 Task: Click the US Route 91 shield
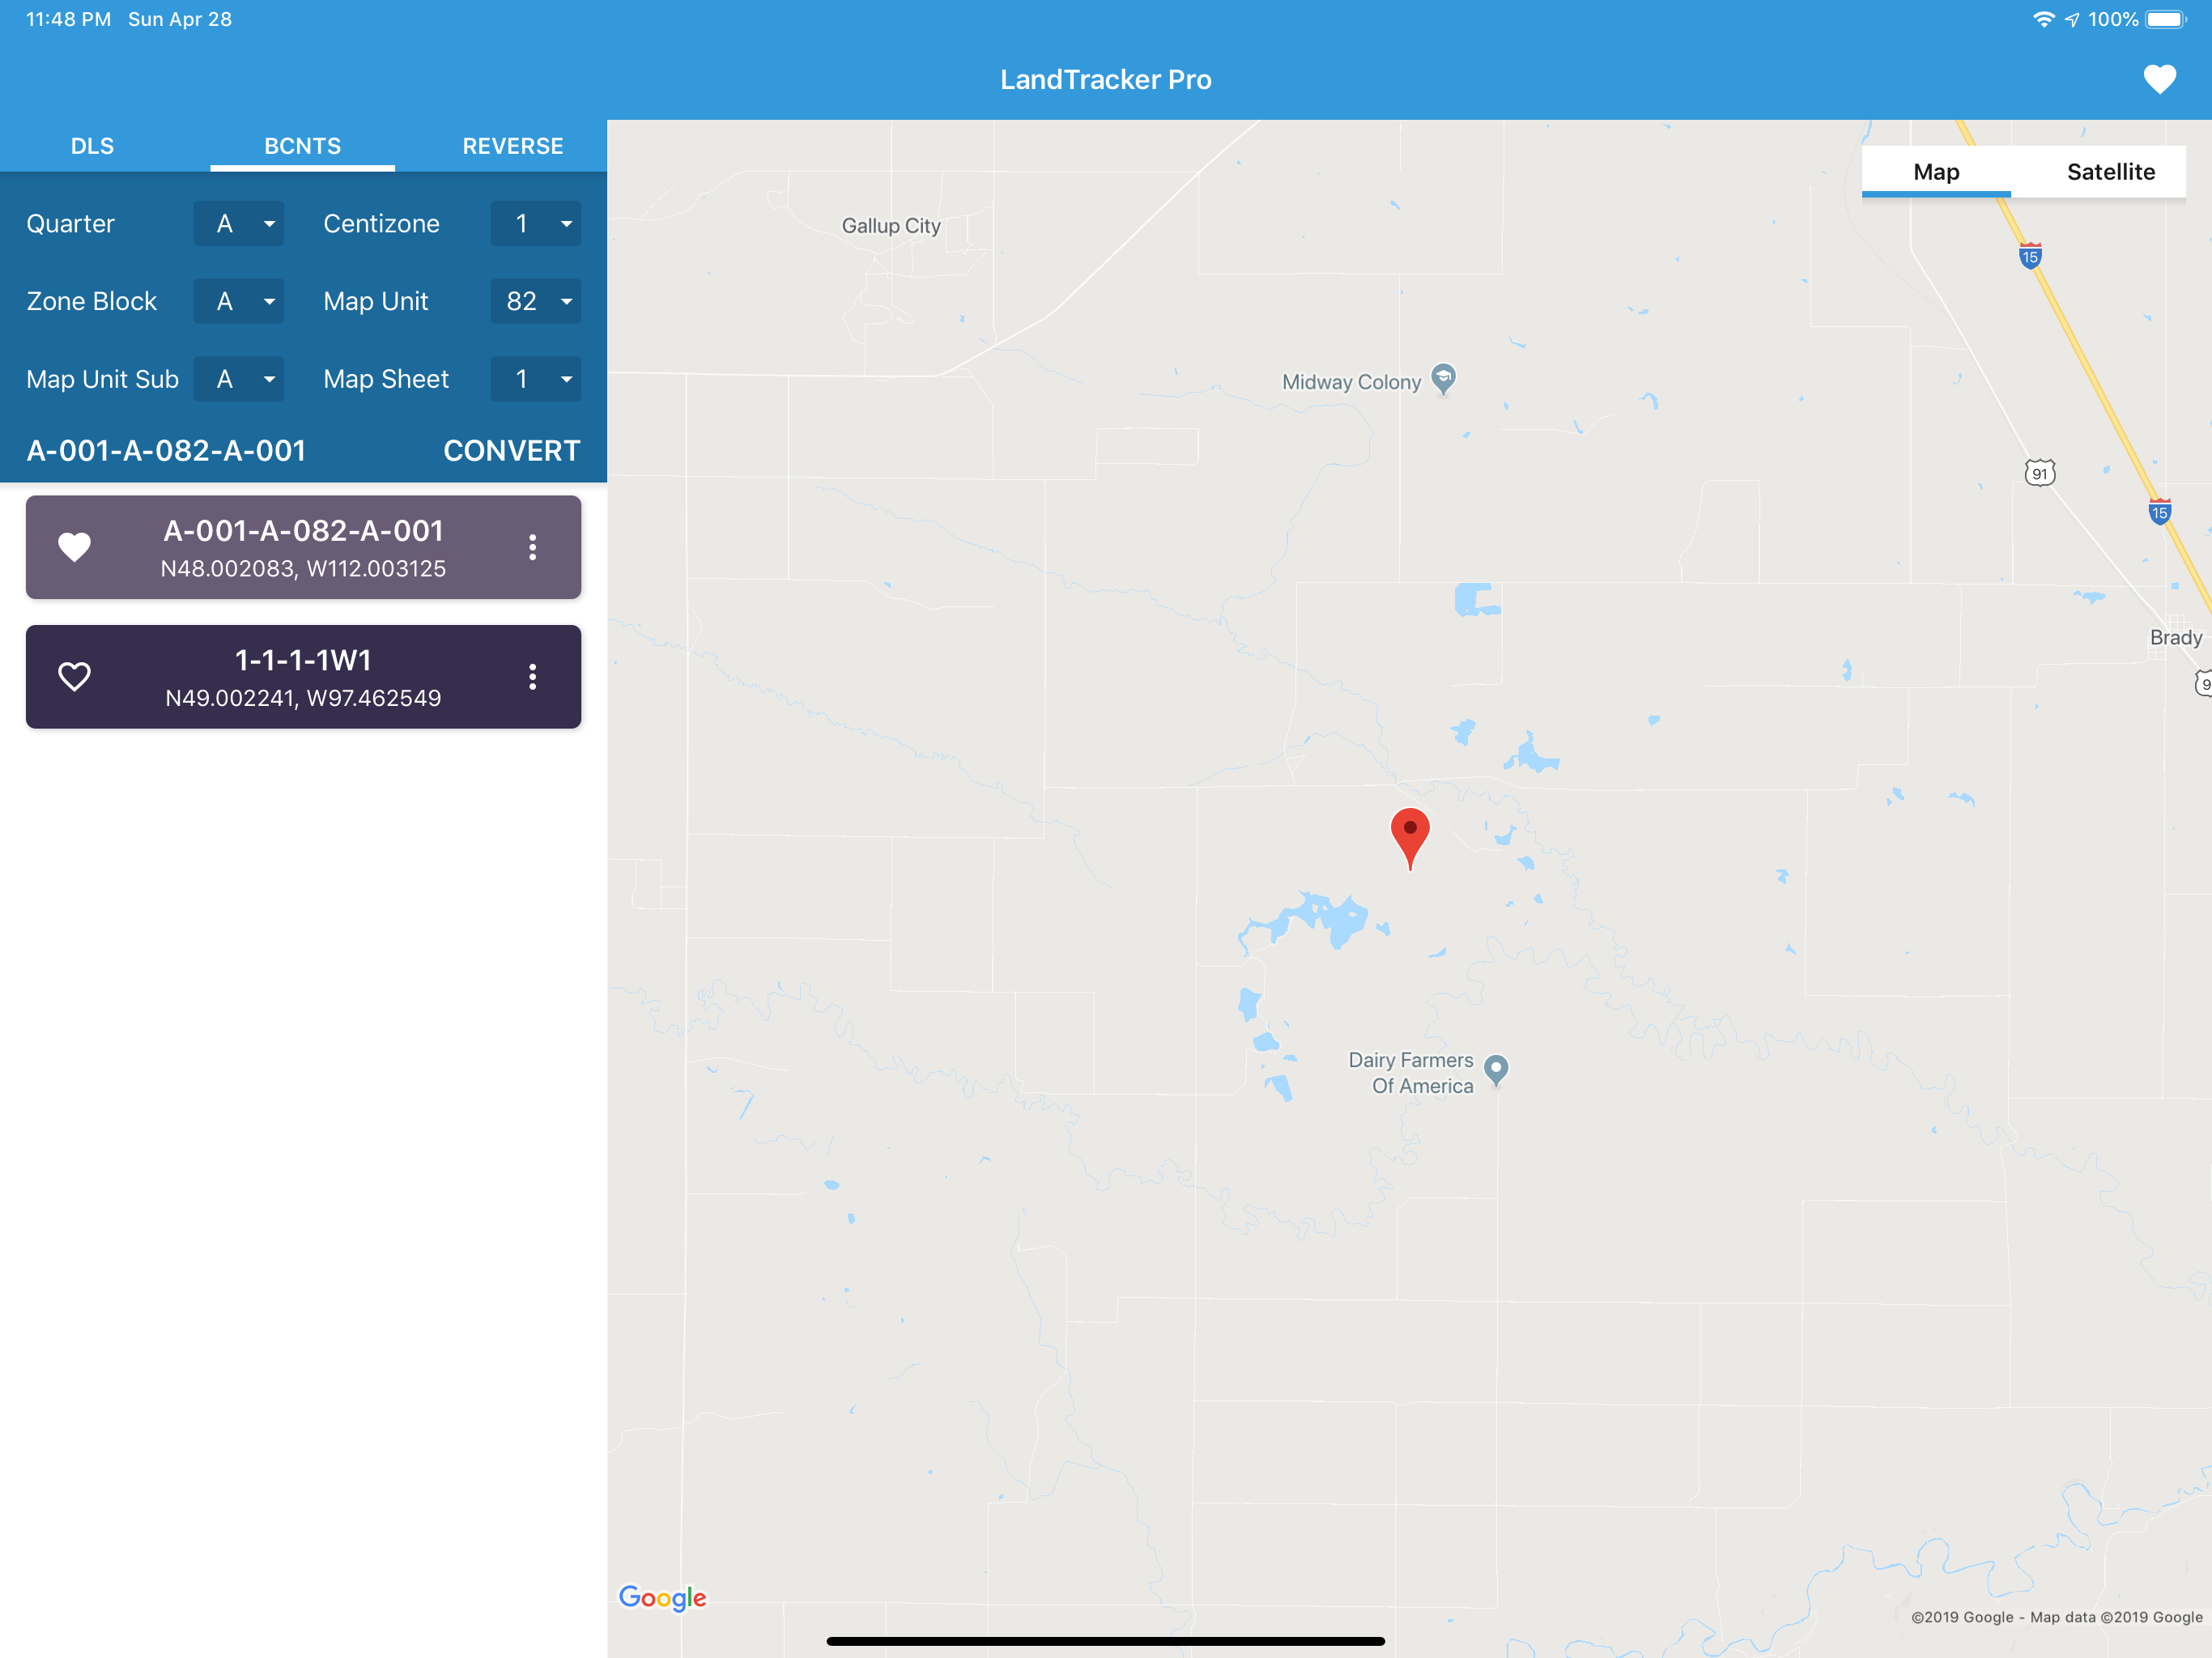pos(2039,473)
